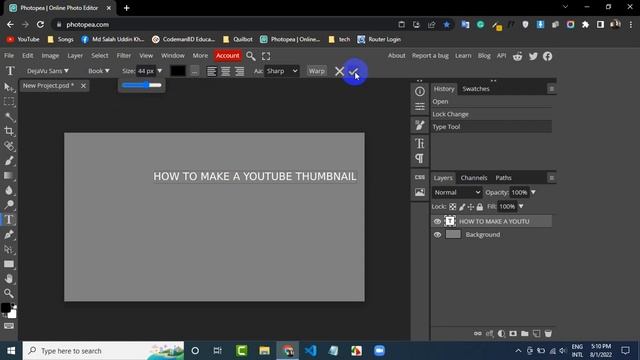Align text right
The image size is (640, 360).
pos(239,71)
